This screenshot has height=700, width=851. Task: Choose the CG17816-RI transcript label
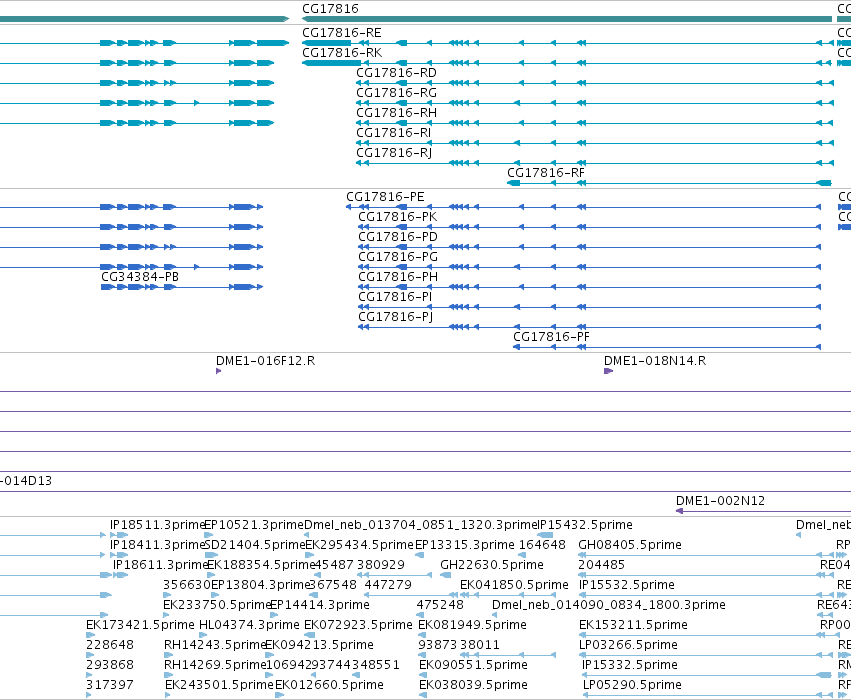click(x=393, y=133)
